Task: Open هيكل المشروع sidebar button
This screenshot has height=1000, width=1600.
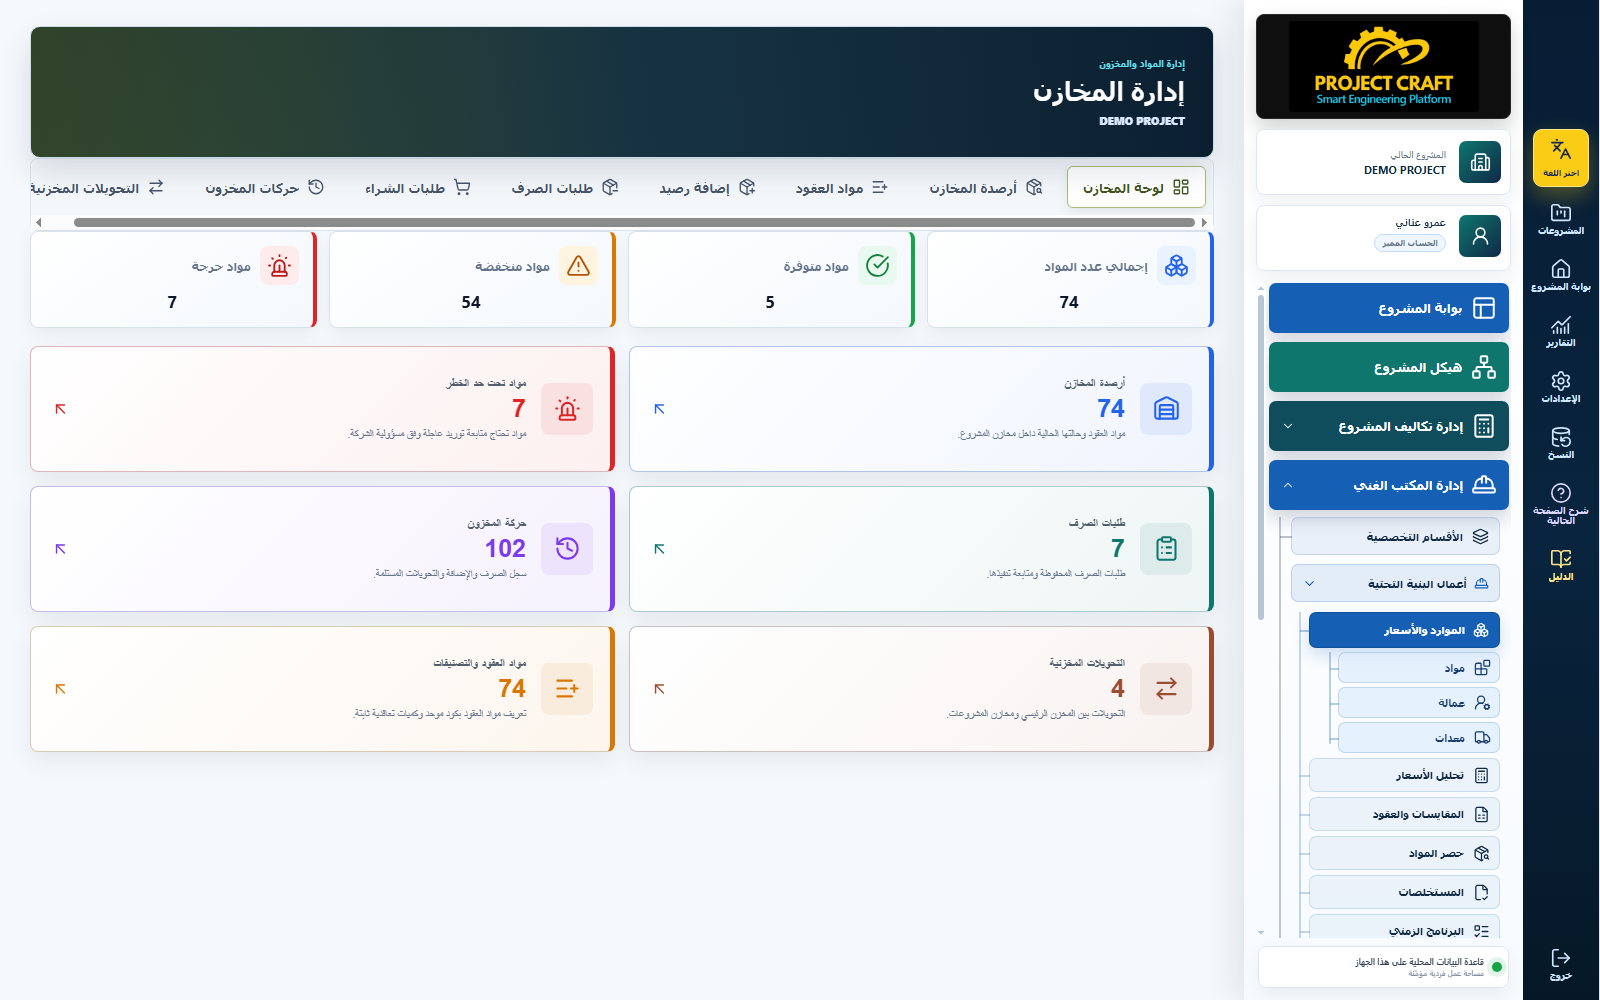Action: [x=1389, y=367]
